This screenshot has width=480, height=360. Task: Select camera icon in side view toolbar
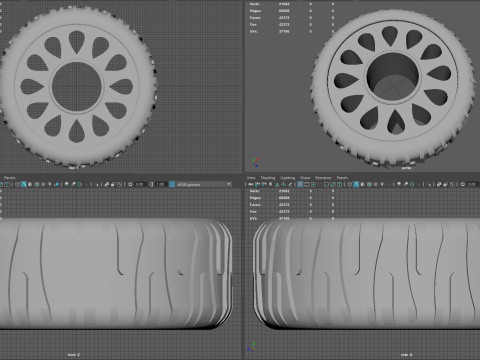[x=251, y=184]
